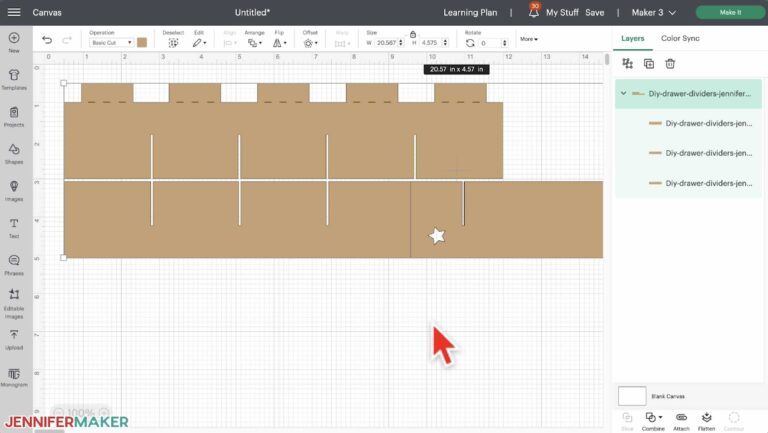Open the notifications bell
Screen dimensions: 768x433
533,12
